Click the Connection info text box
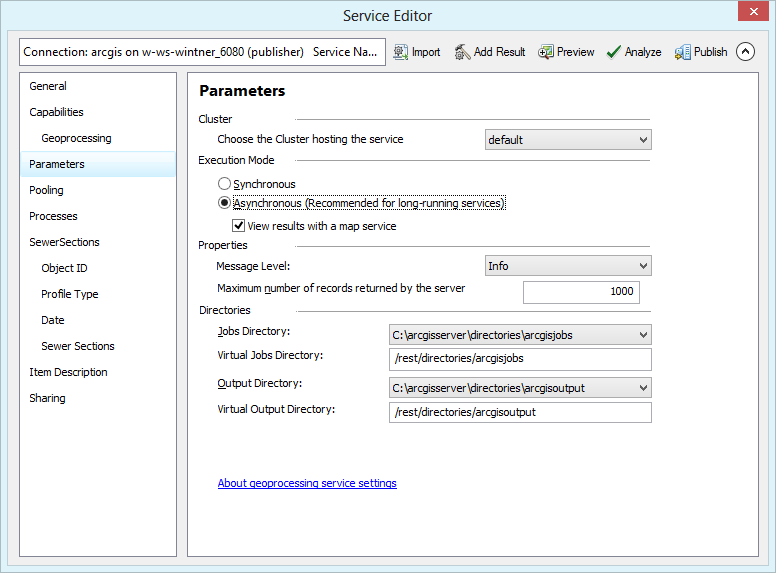 click(x=202, y=52)
